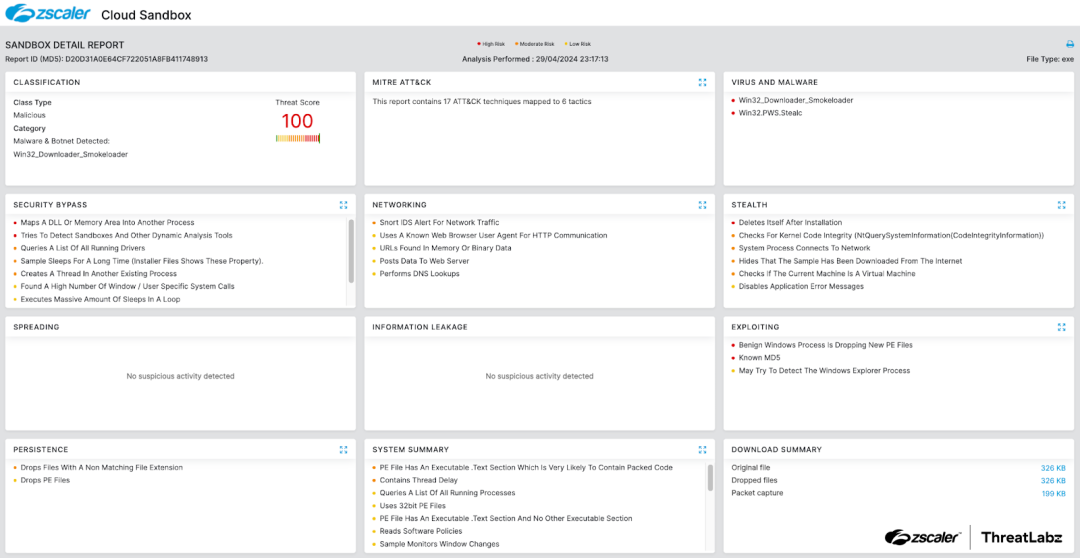1080x558 pixels.
Task: Enlarge the Exploiting panel
Action: [1062, 327]
